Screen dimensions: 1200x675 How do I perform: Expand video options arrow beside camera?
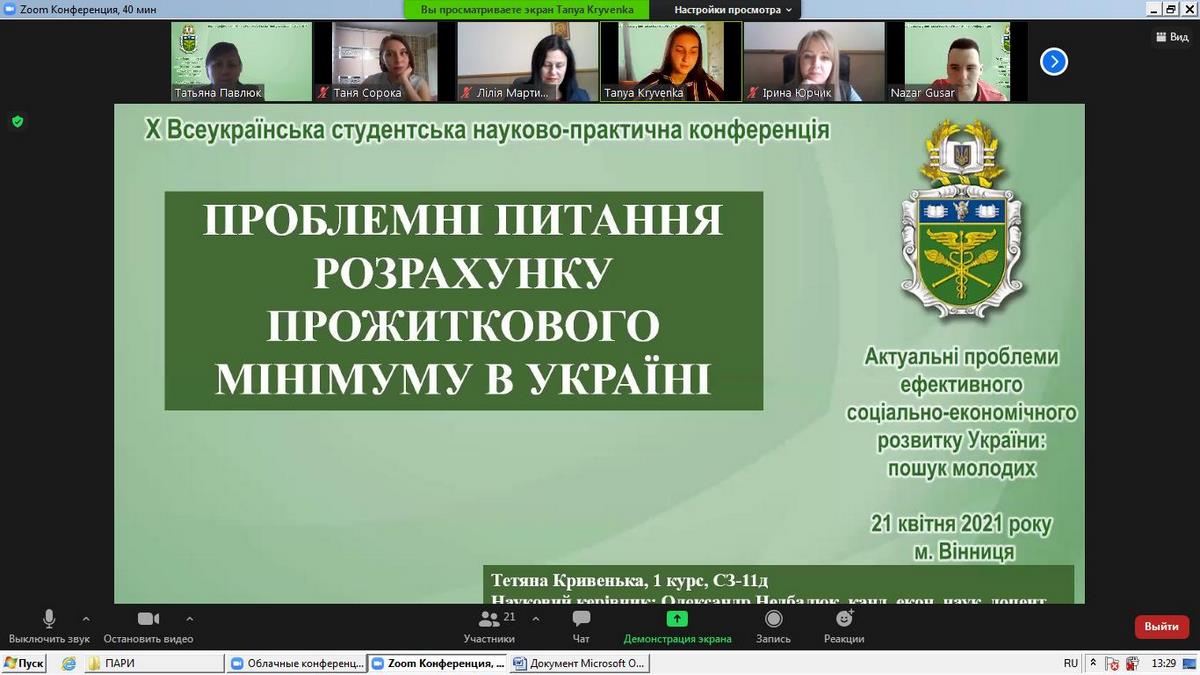click(190, 618)
